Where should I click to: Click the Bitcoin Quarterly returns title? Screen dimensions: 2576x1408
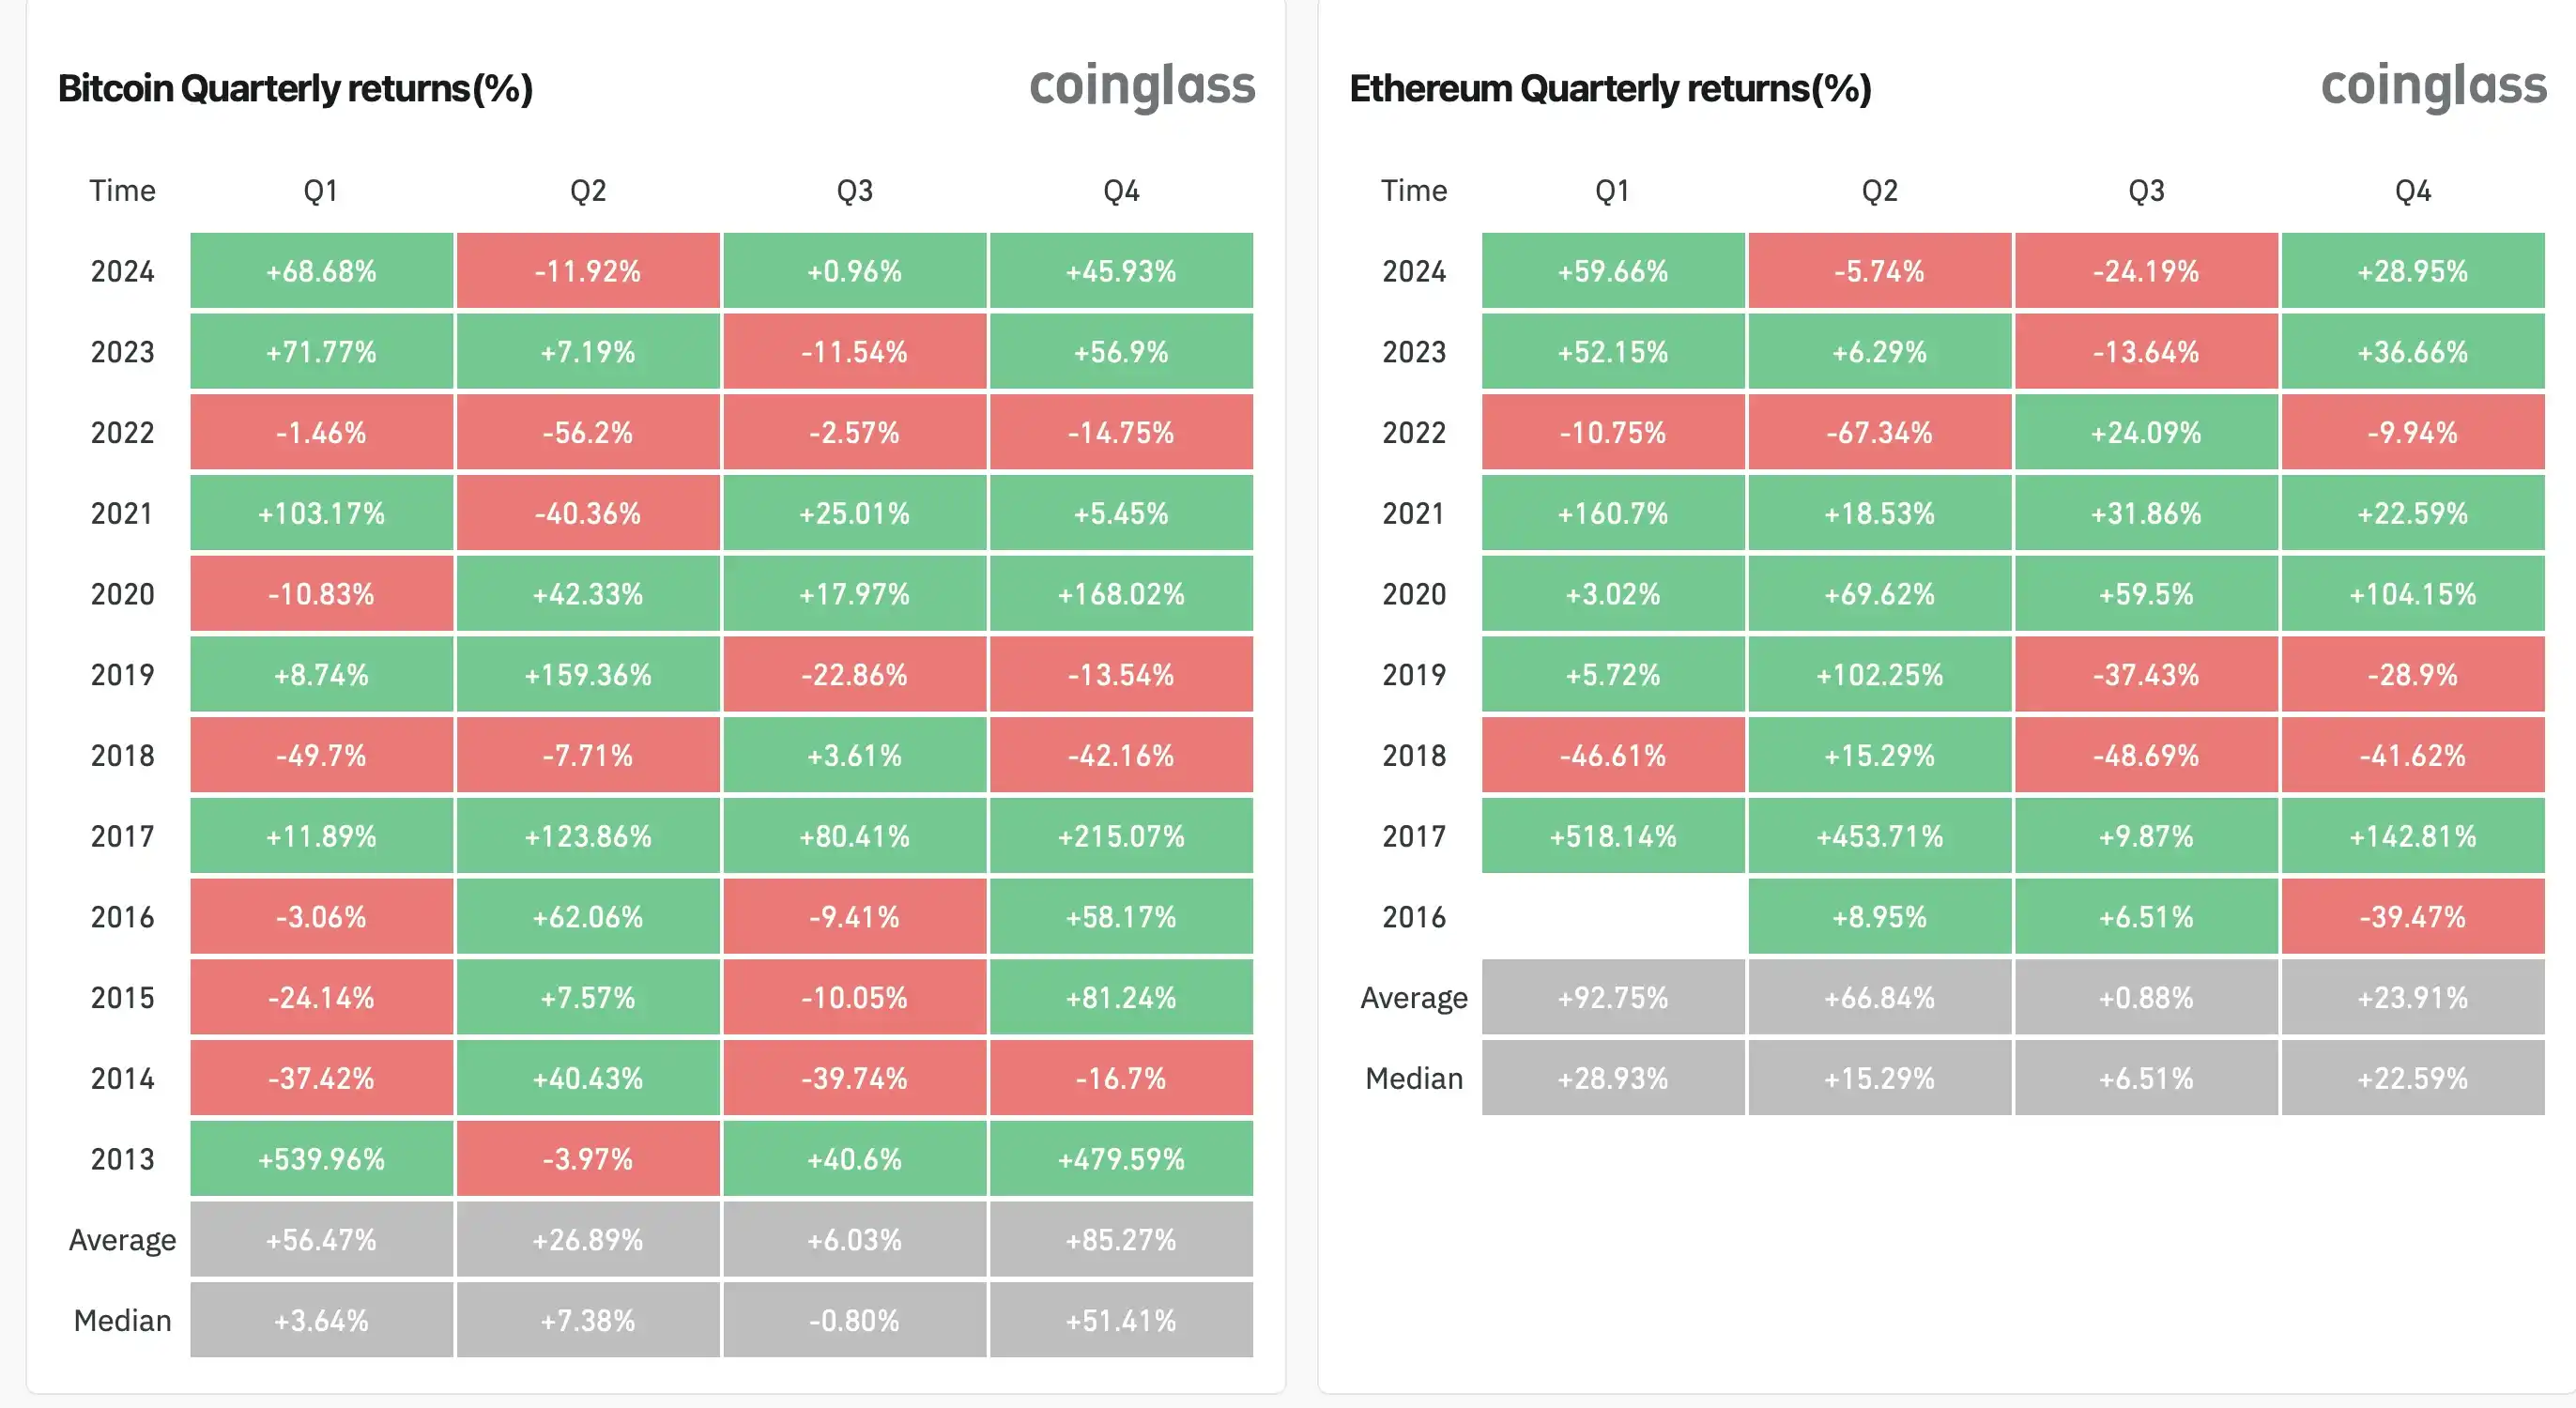click(x=295, y=89)
